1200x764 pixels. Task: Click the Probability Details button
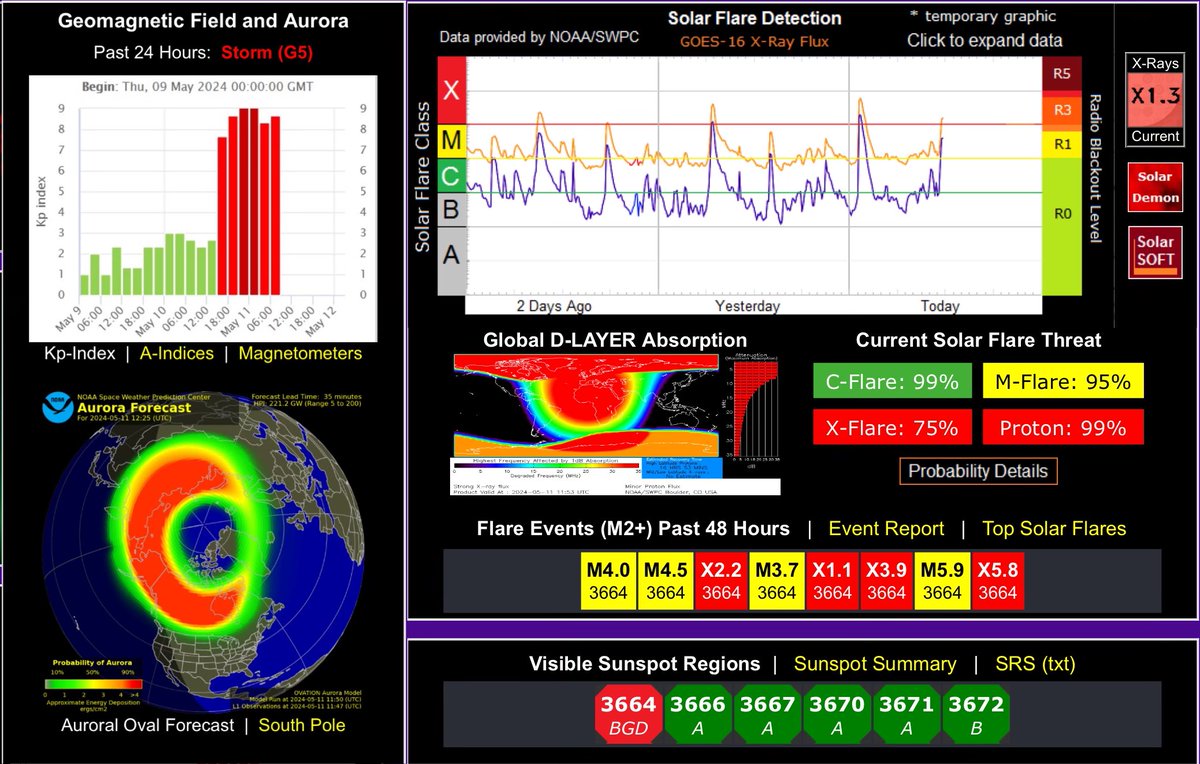[x=978, y=471]
